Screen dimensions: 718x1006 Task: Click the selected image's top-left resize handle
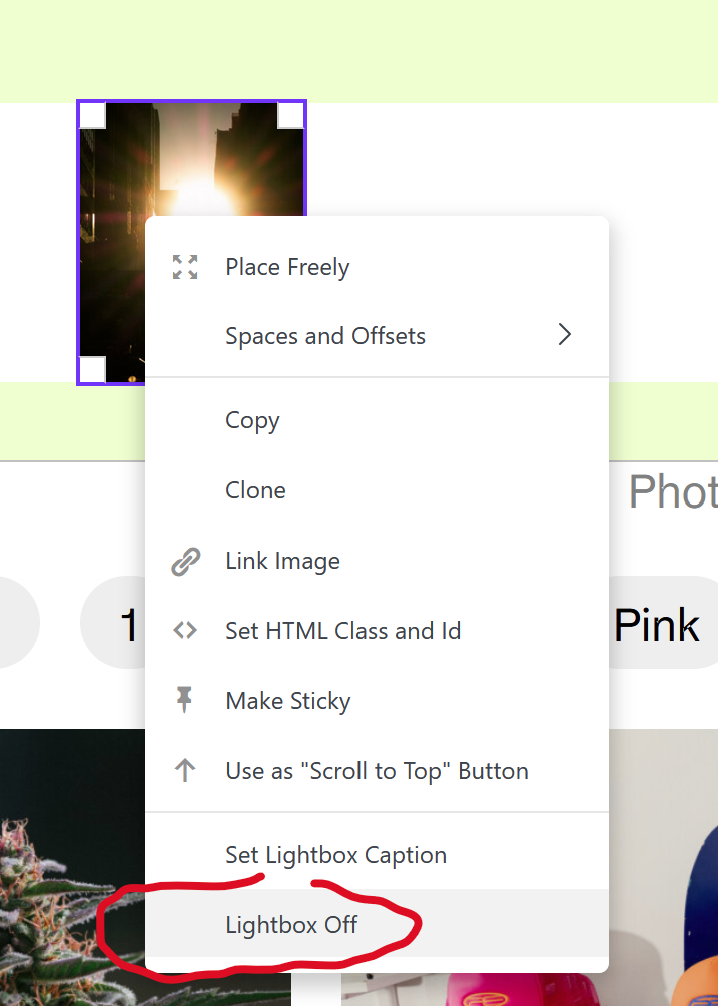tap(92, 115)
